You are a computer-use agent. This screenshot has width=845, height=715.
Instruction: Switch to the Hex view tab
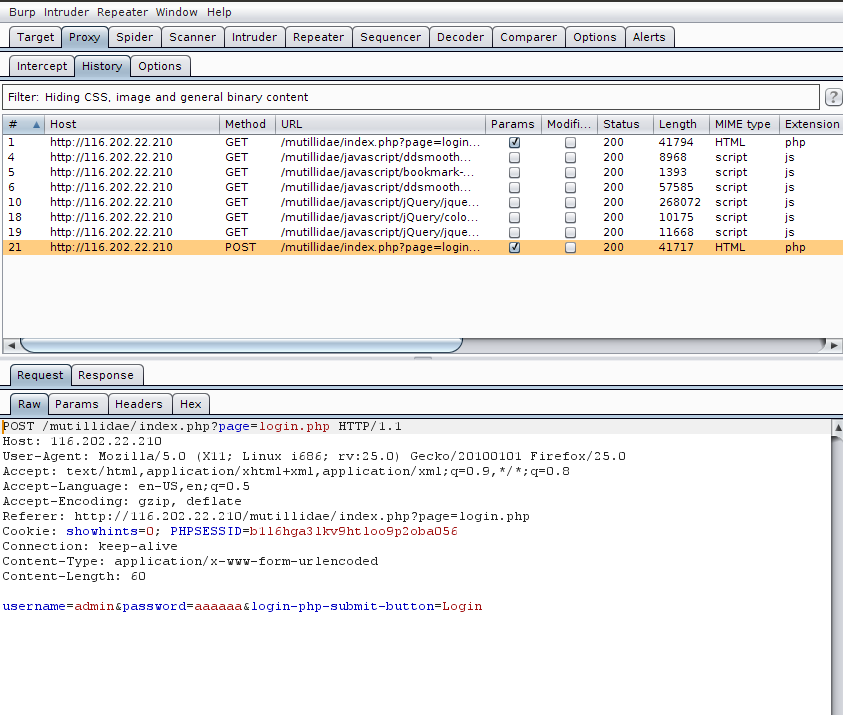tap(191, 405)
